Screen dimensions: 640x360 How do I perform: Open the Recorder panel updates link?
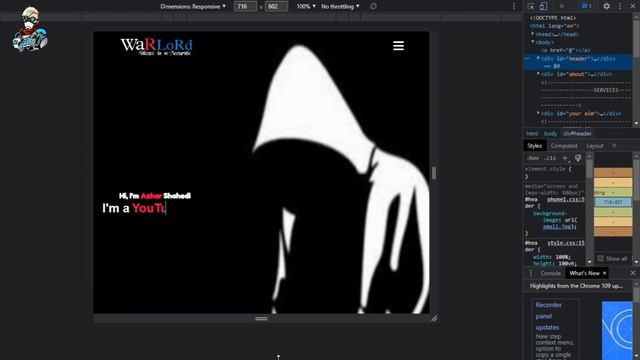(x=549, y=316)
